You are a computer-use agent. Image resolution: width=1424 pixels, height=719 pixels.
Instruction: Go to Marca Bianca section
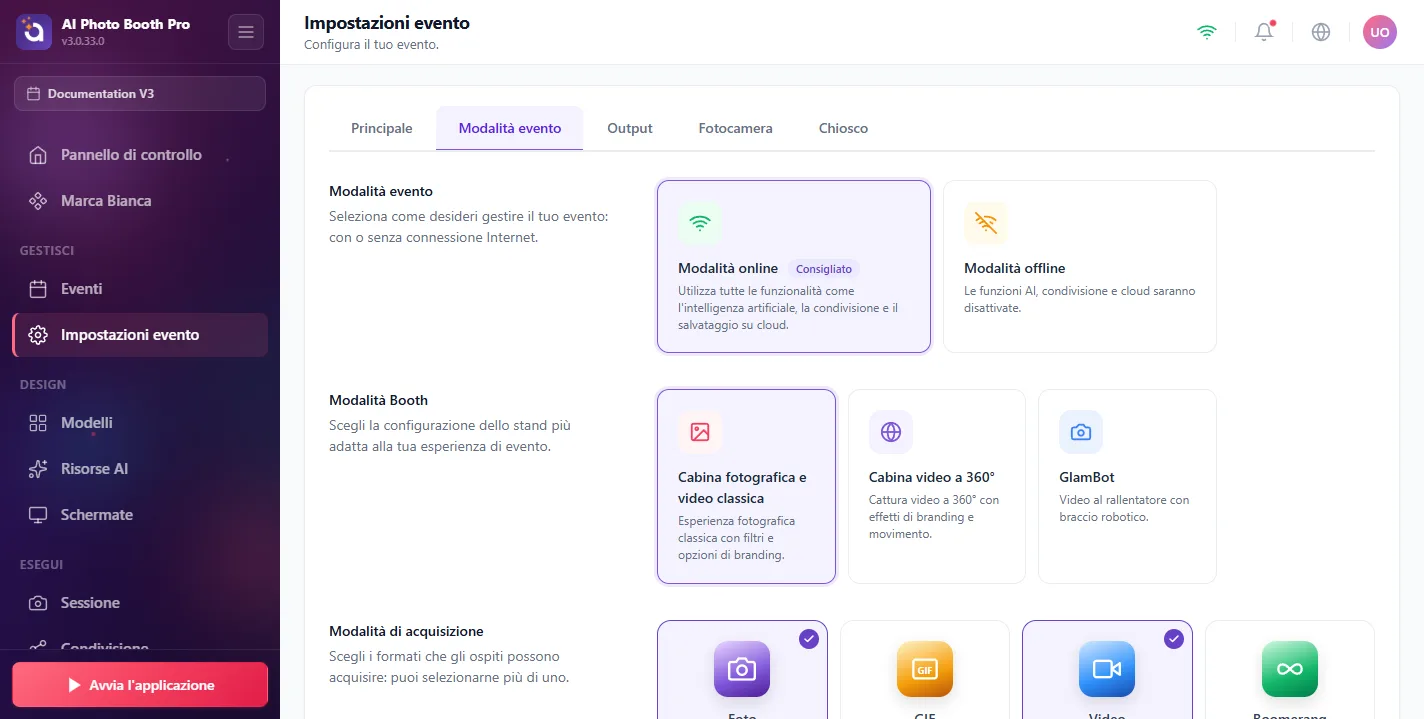point(140,201)
